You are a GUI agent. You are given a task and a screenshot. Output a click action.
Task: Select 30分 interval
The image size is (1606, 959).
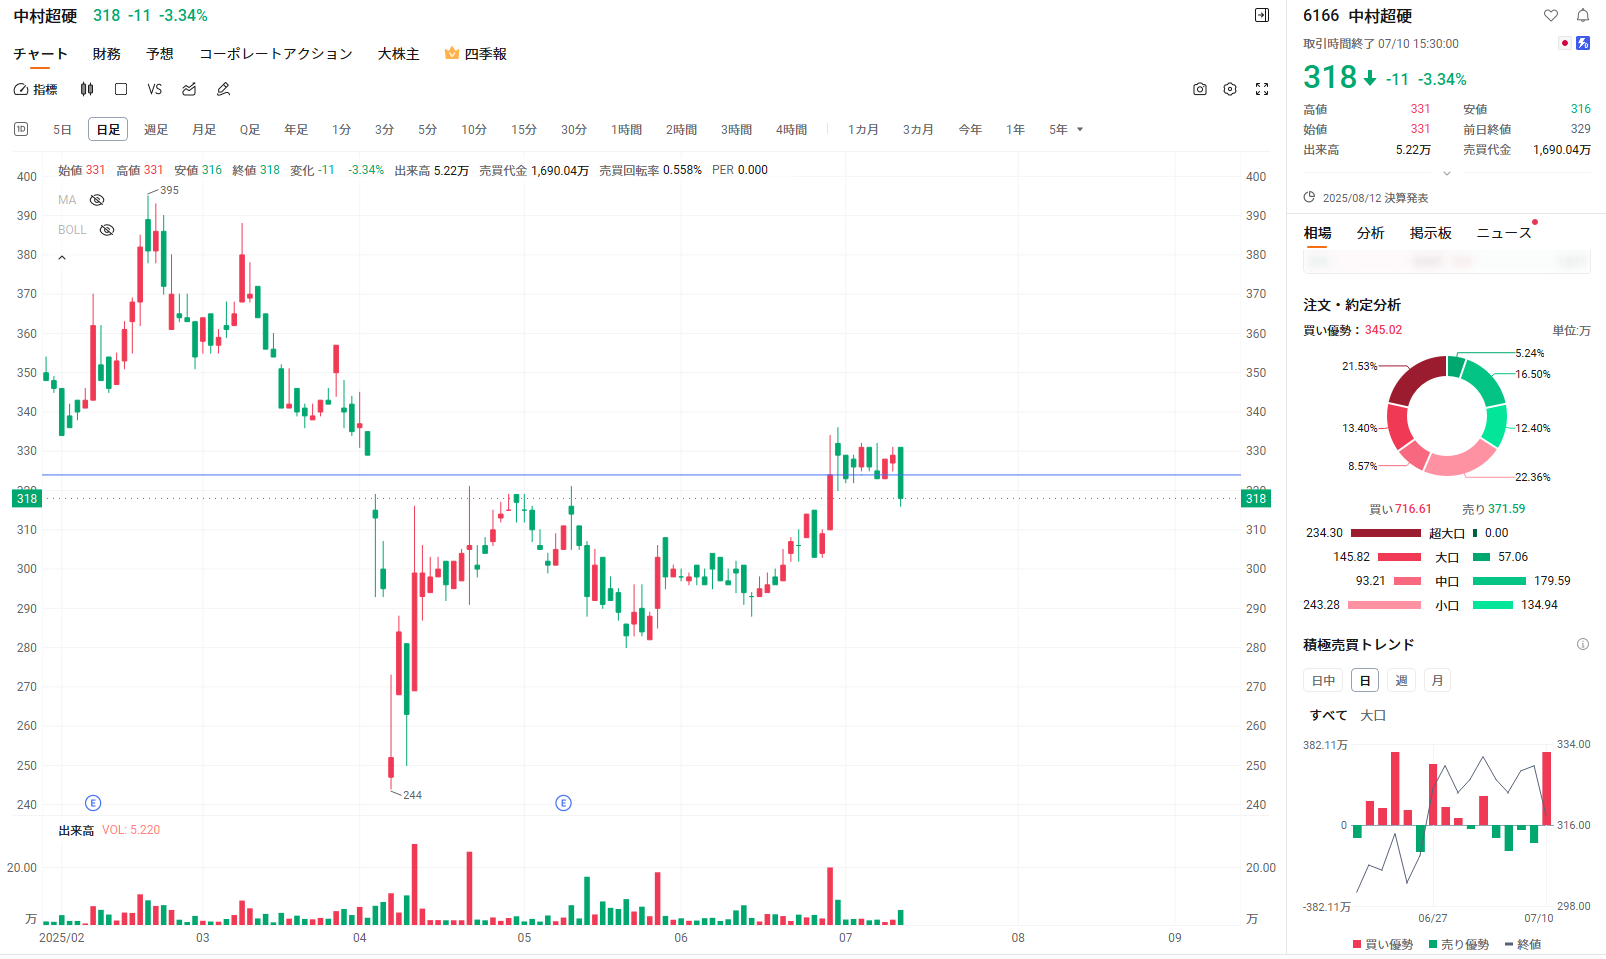574,130
